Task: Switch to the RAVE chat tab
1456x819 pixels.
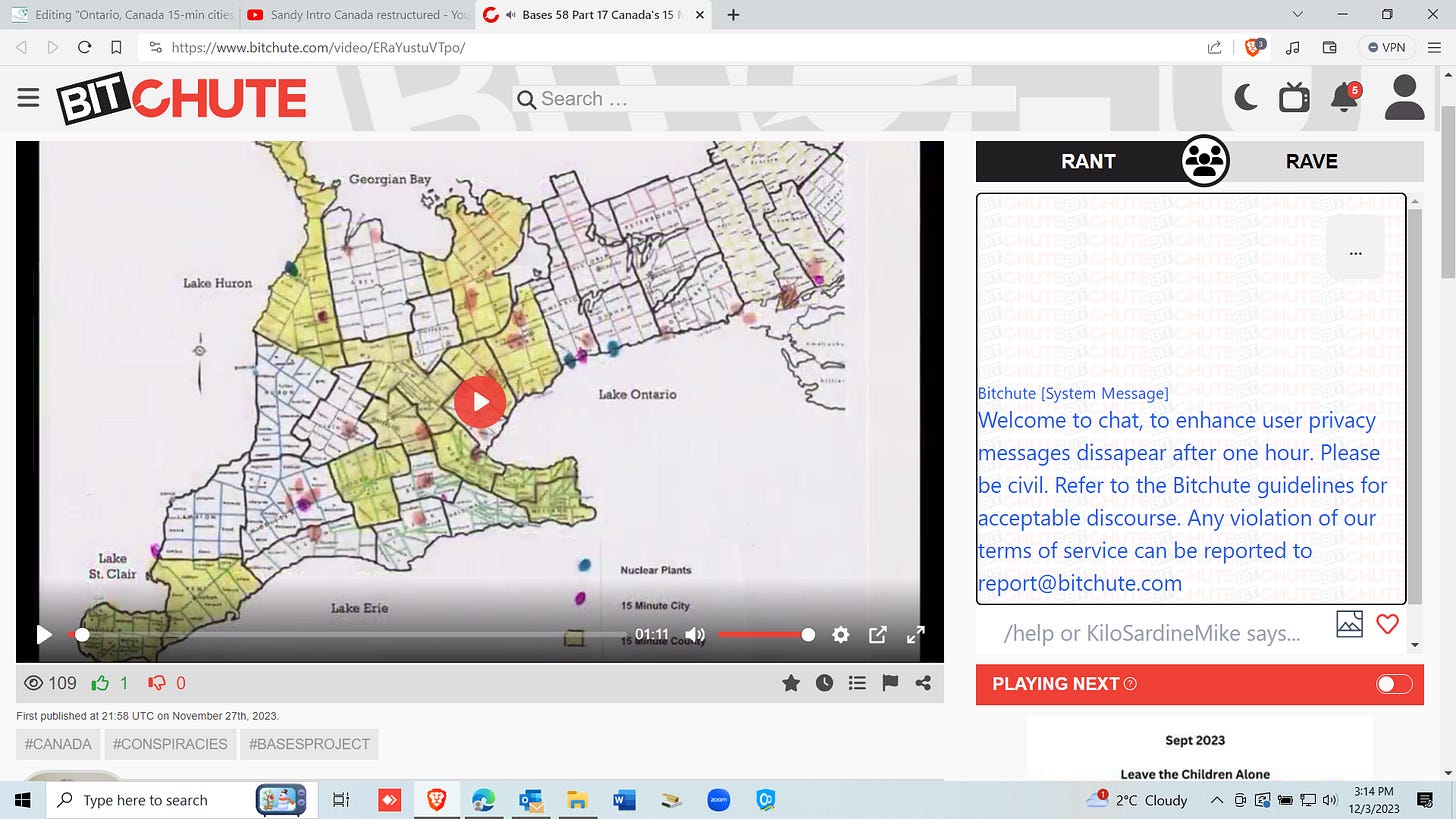Action: (x=1311, y=161)
